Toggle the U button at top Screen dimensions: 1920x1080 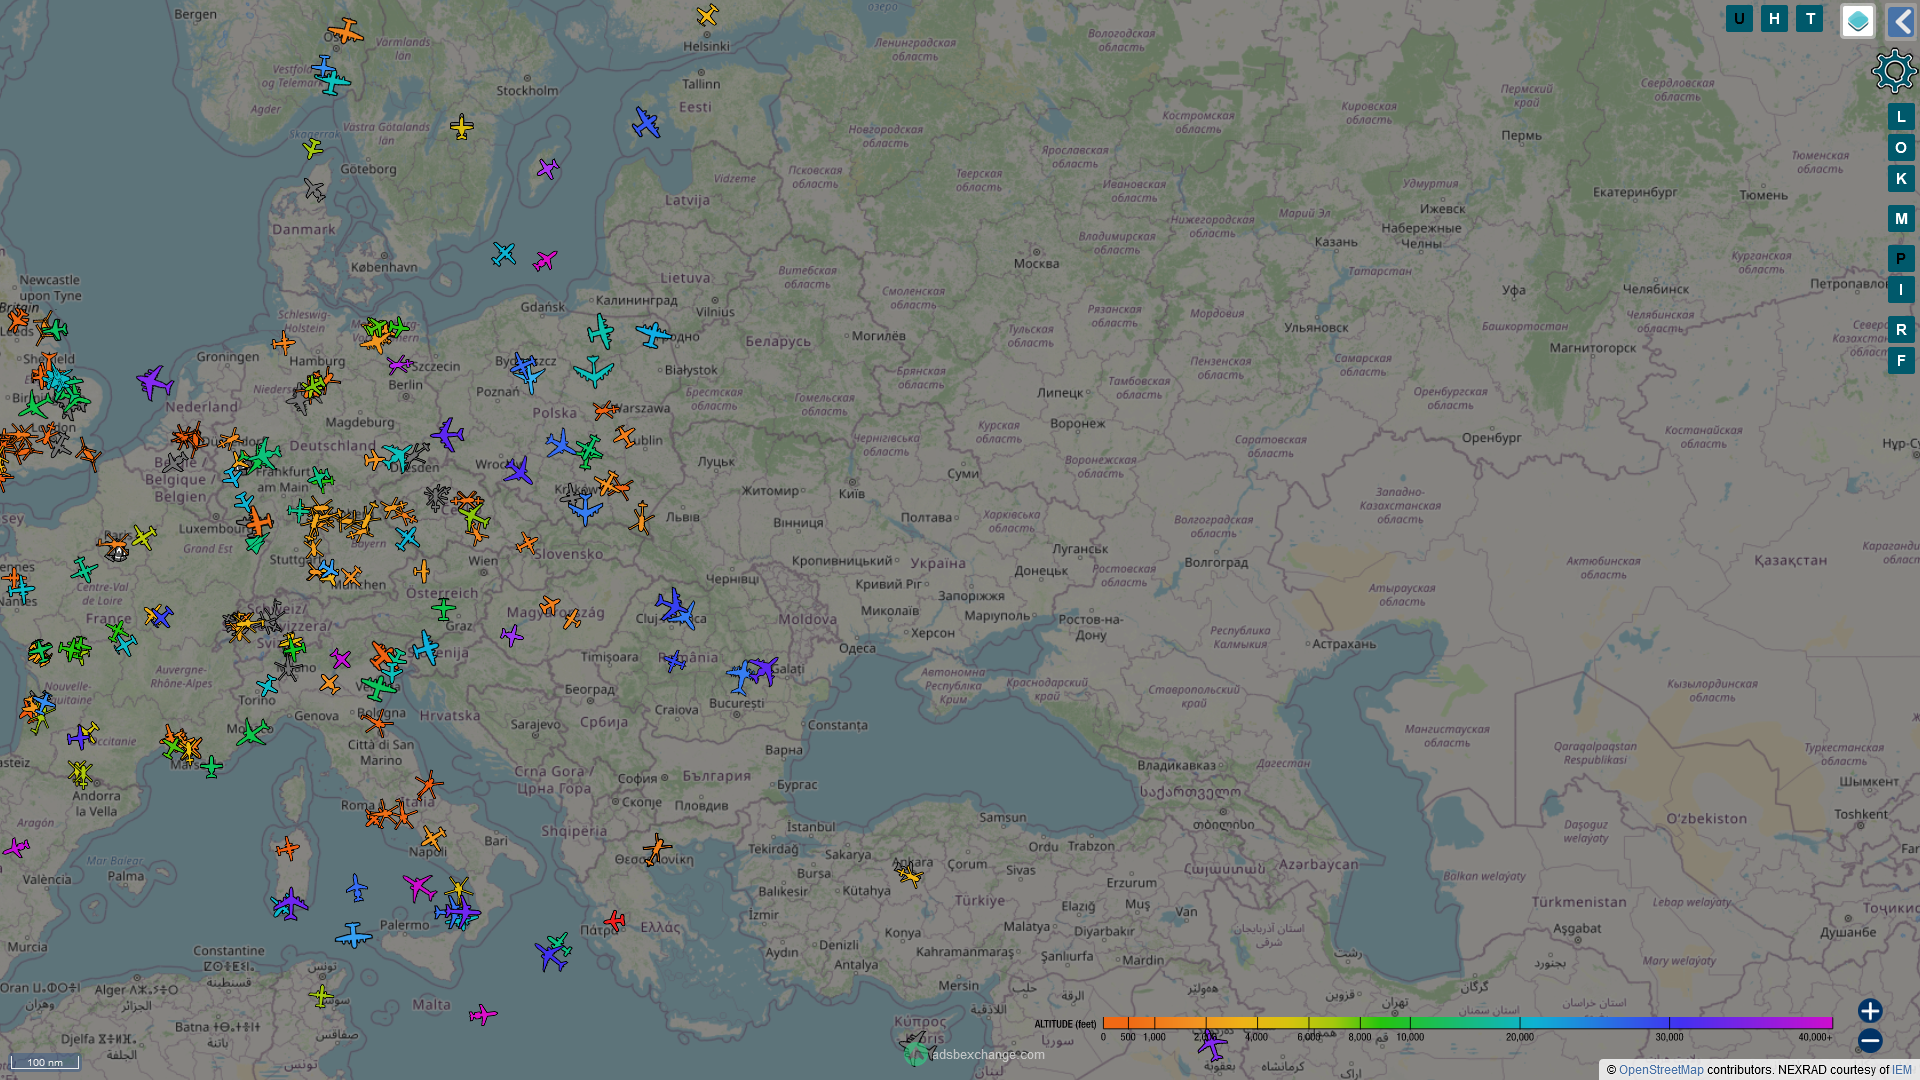click(1739, 19)
